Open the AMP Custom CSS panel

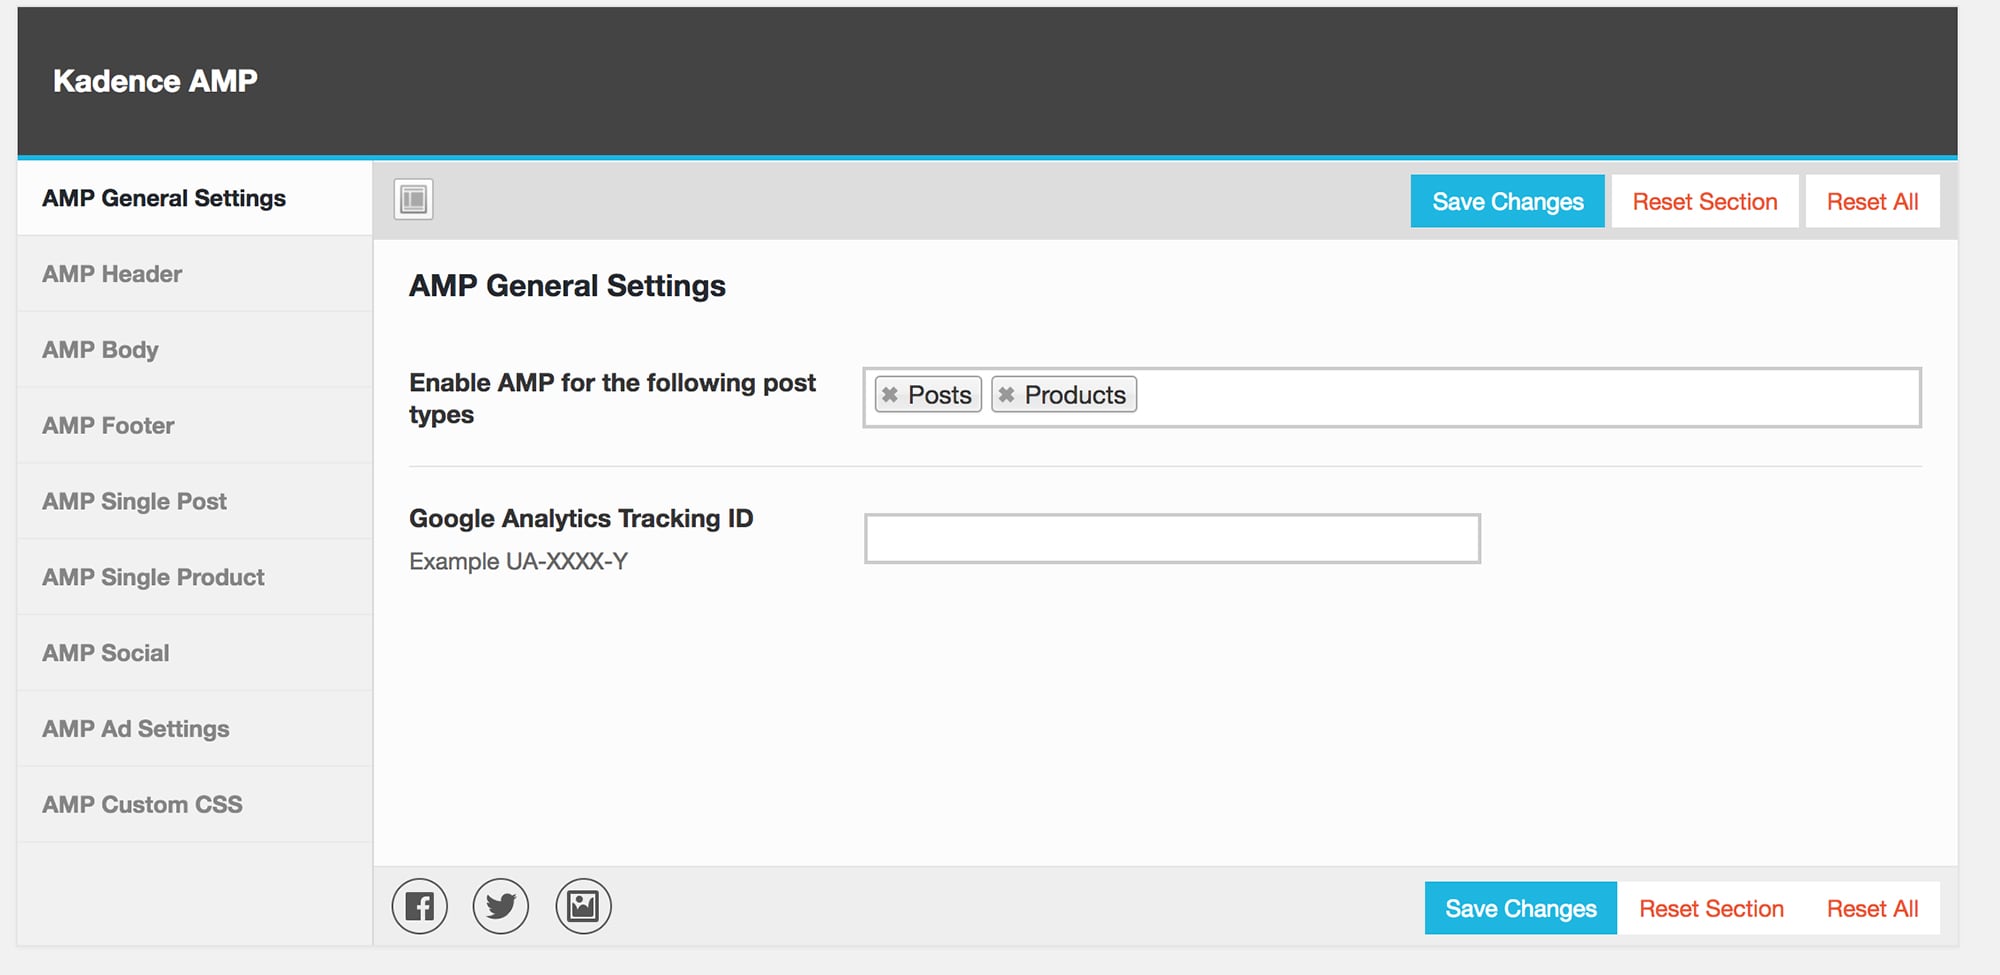coord(141,804)
